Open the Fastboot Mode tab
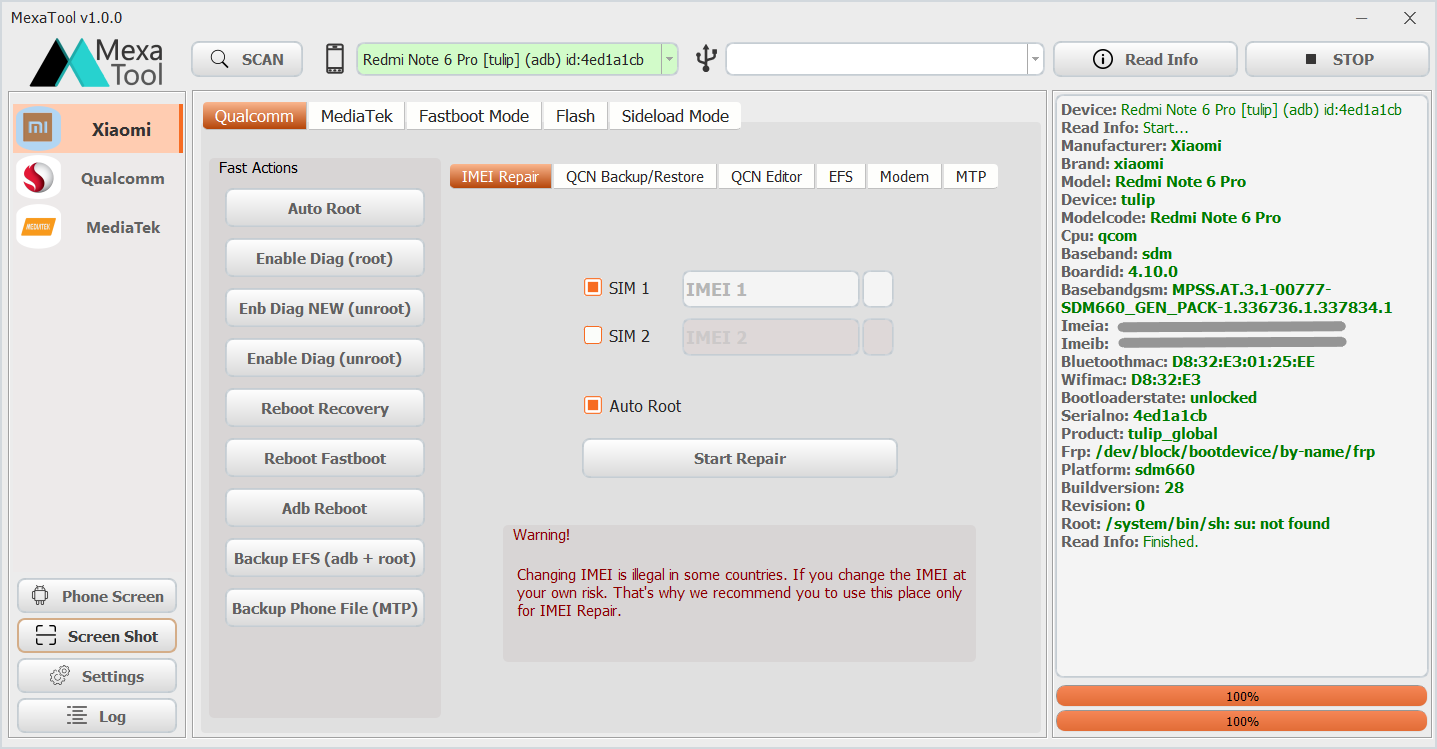The width and height of the screenshot is (1437, 749). 474,116
